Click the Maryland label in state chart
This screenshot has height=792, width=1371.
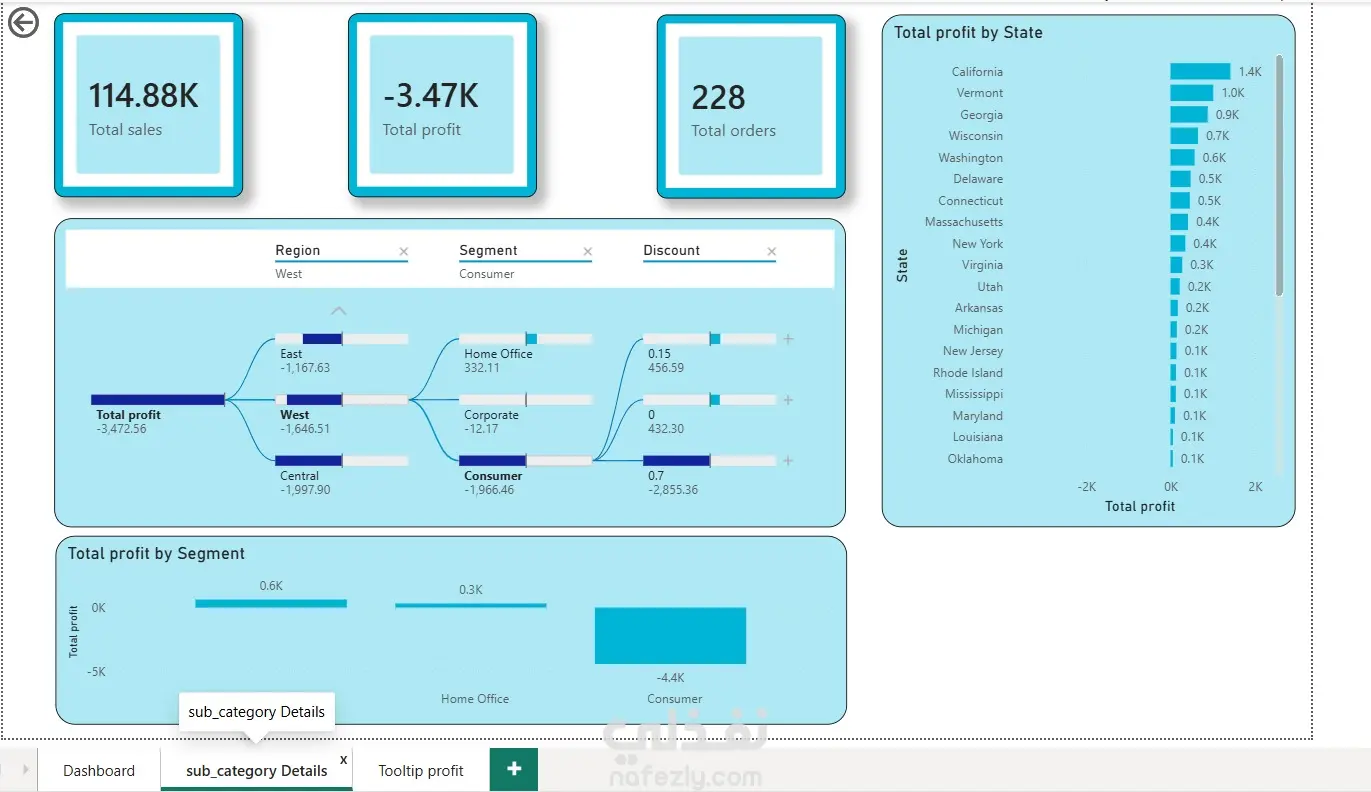[978, 416]
